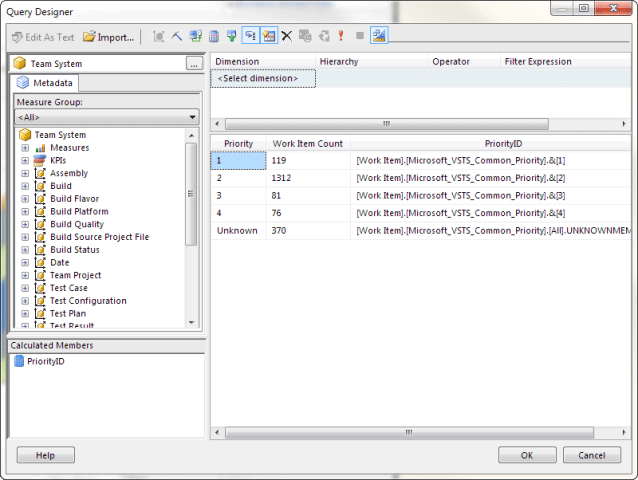The image size is (638, 480).
Task: Expand the Build Platform dimension node
Action: click(x=25, y=212)
